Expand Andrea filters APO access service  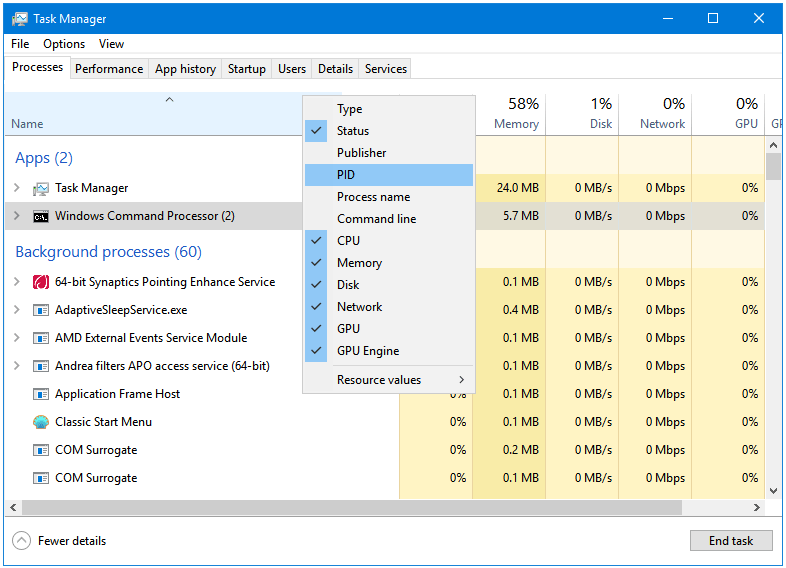point(17,366)
